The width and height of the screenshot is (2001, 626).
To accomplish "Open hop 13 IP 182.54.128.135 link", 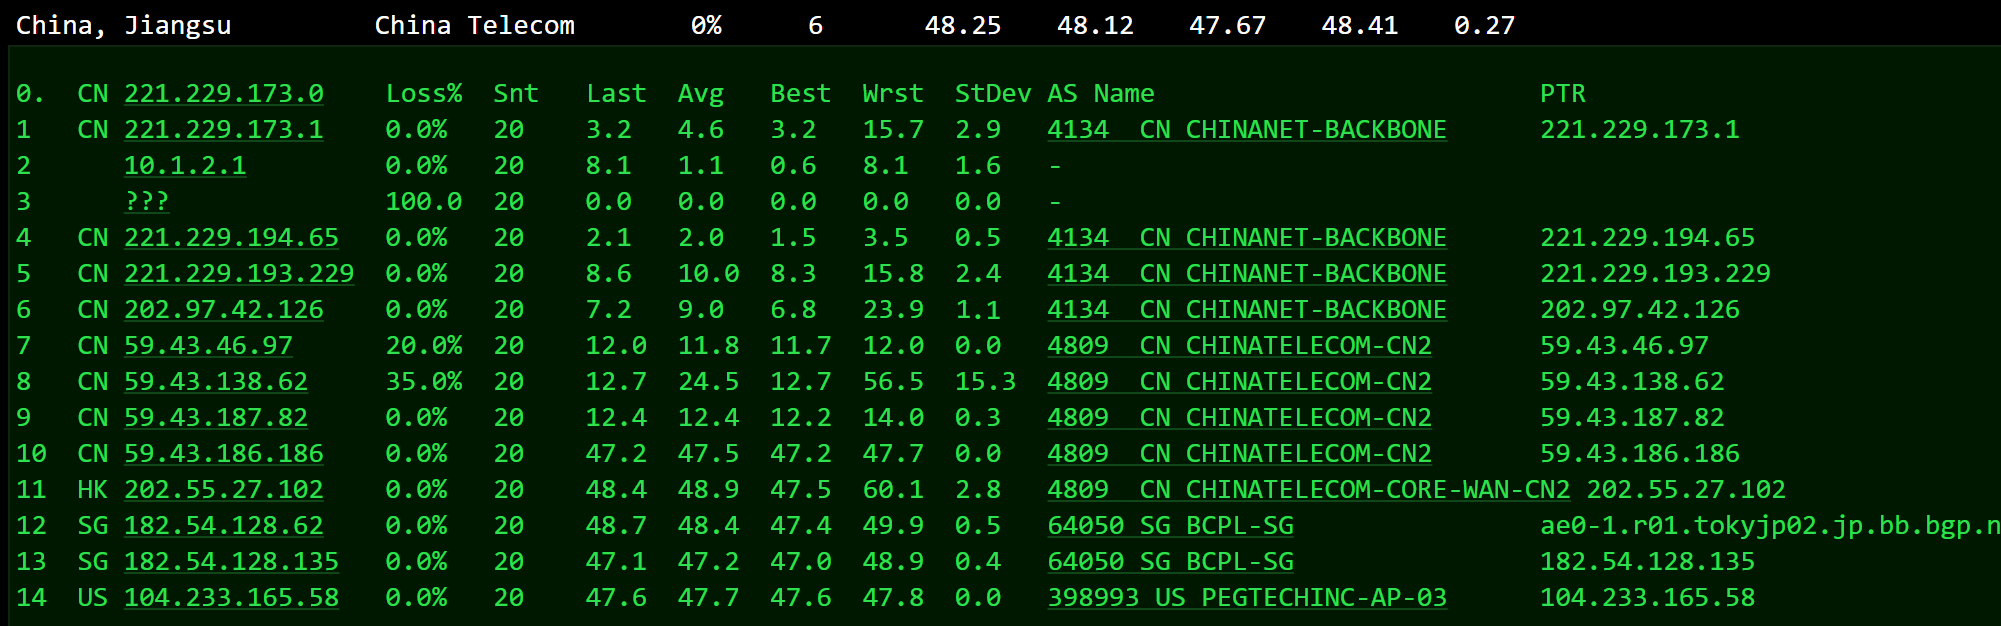I will point(231,562).
